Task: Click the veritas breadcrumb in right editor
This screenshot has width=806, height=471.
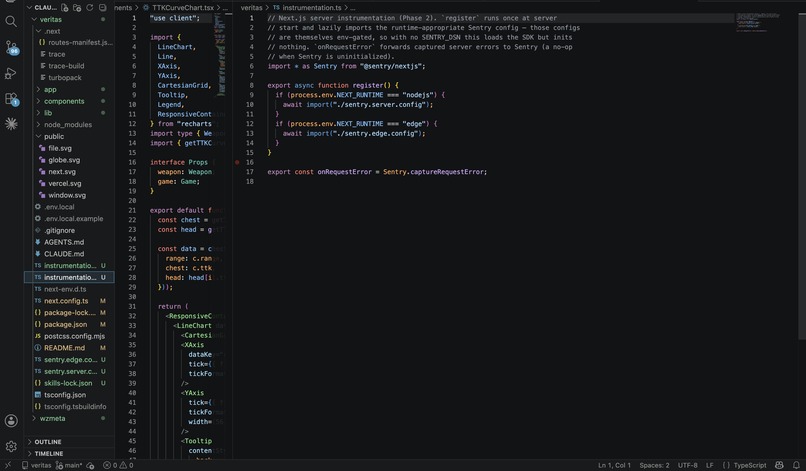Action: tap(251, 8)
